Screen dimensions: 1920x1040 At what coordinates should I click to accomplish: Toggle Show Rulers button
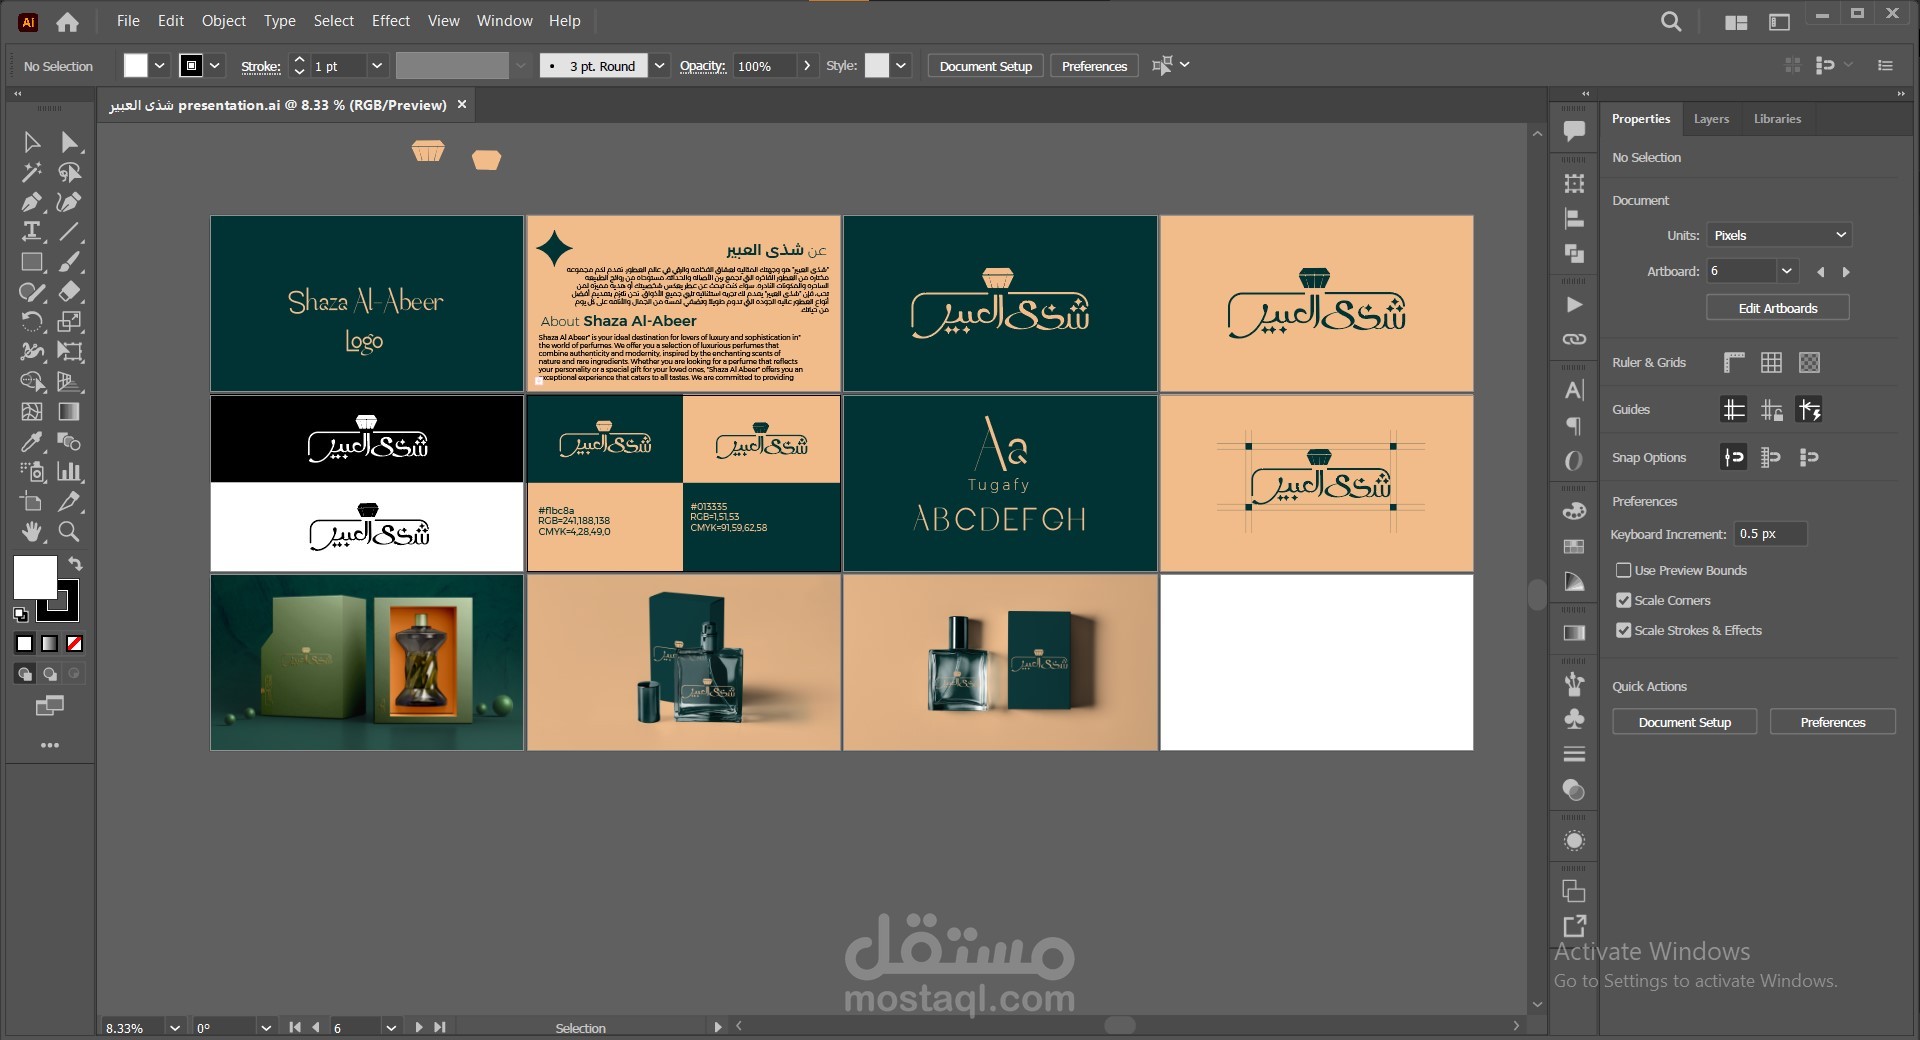click(1734, 362)
